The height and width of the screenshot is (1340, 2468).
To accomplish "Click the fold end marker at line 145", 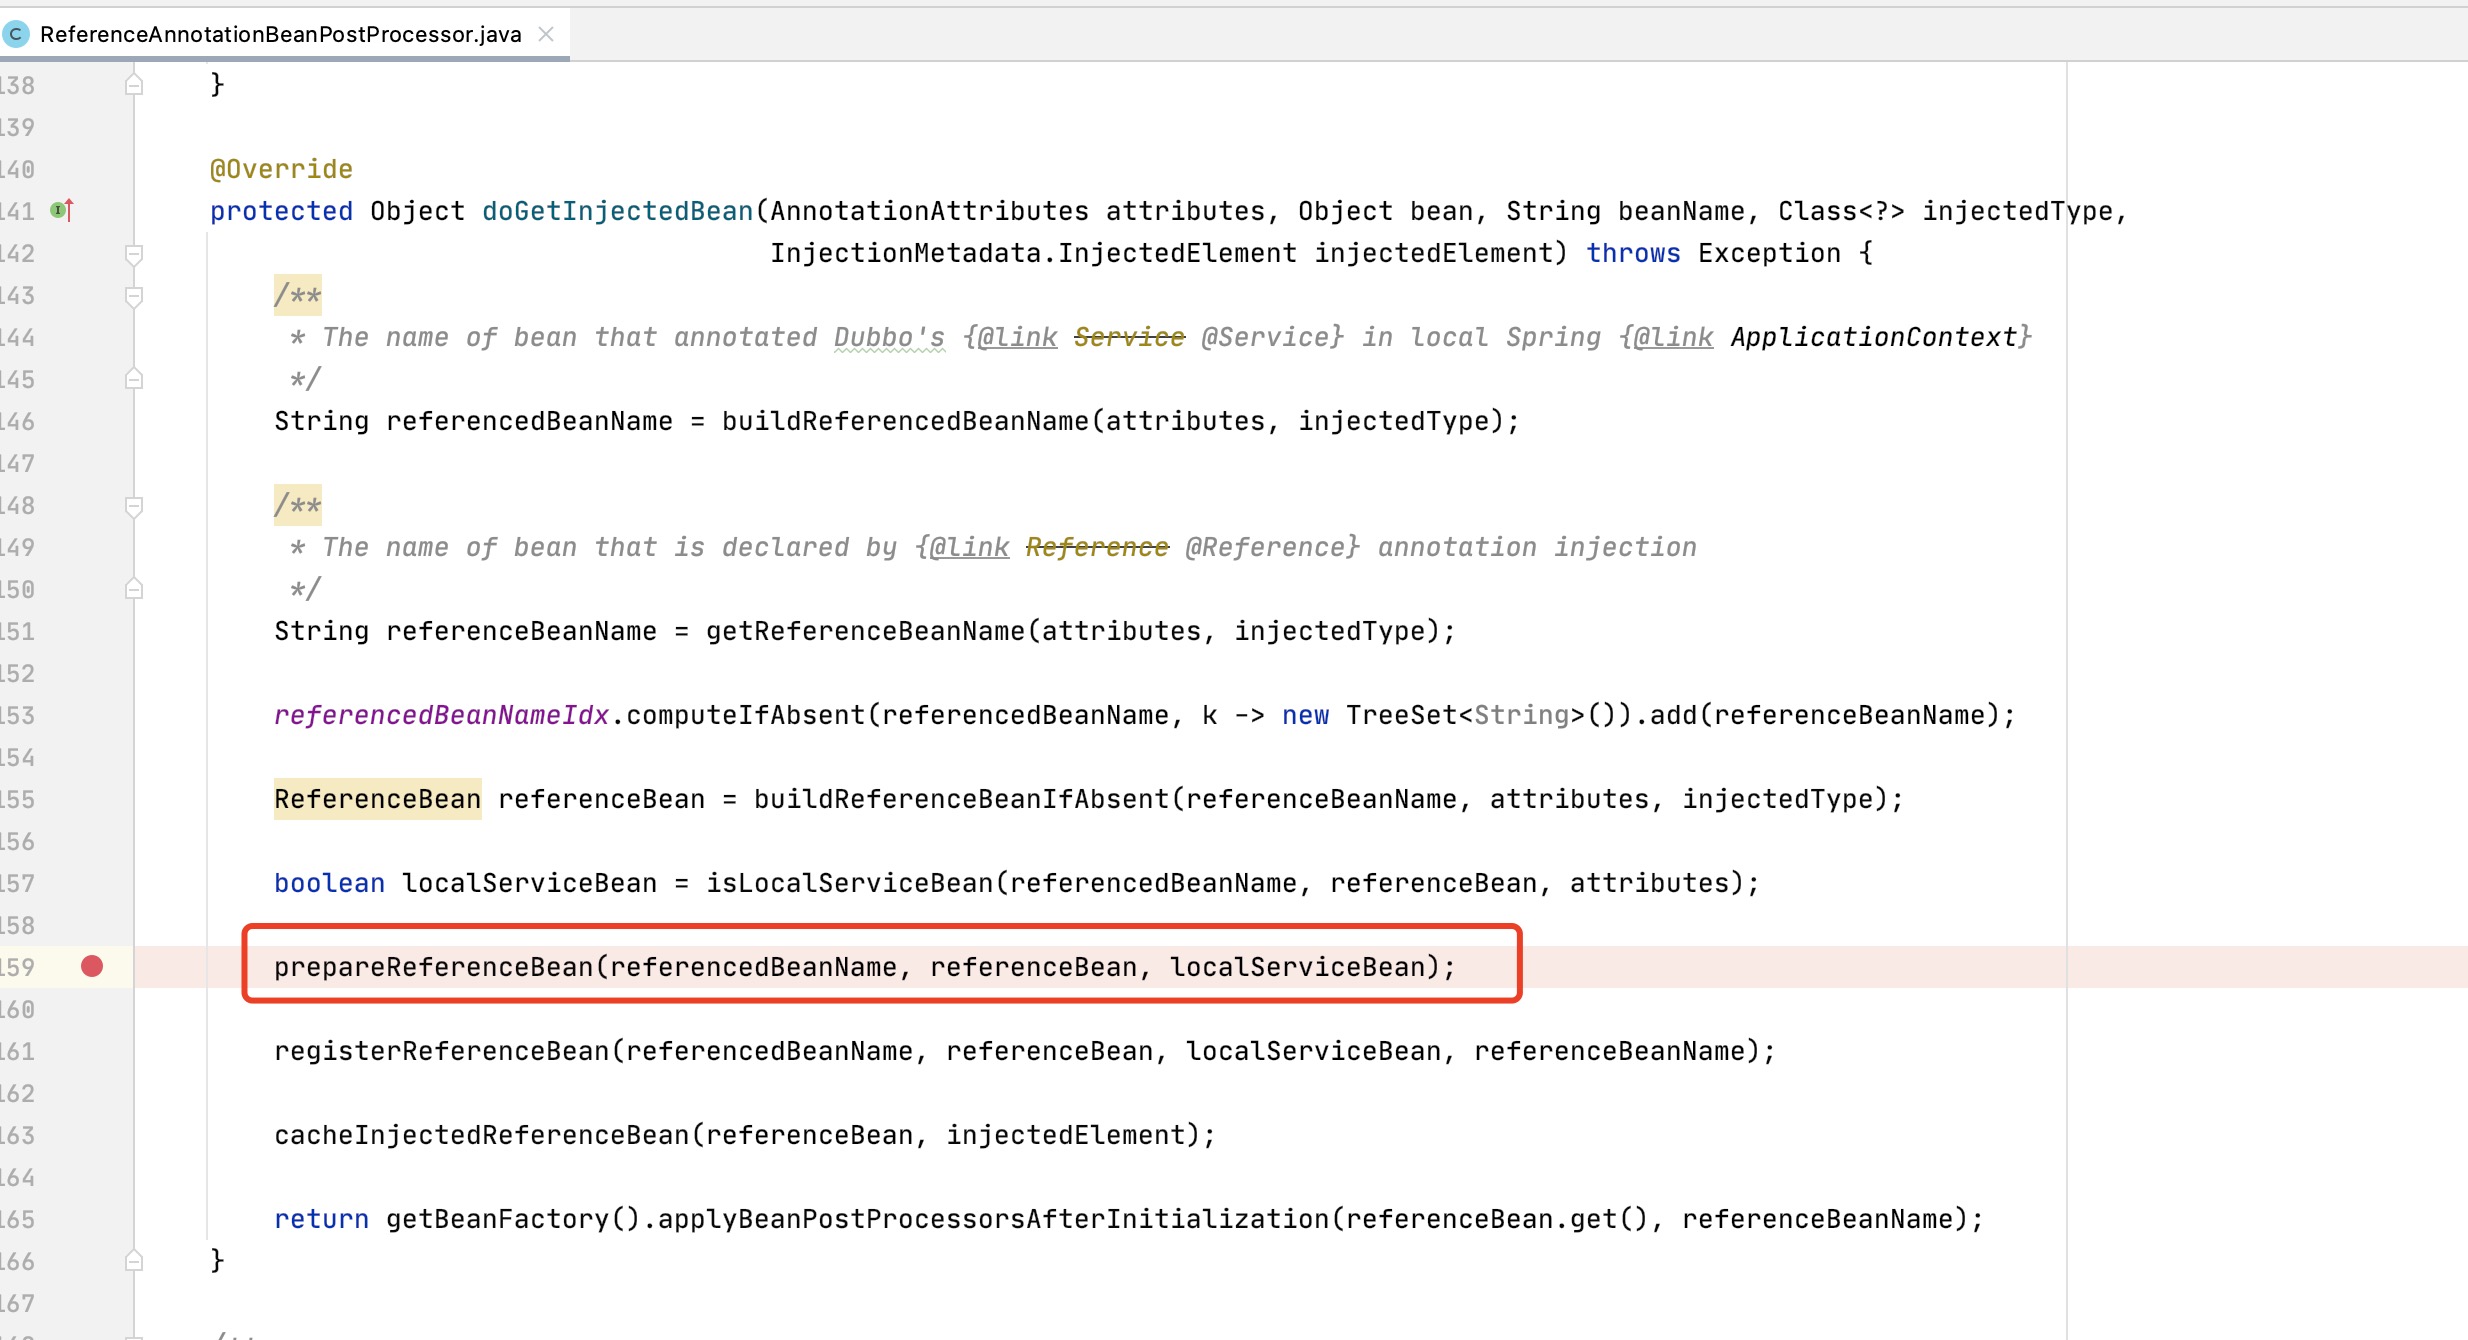I will [134, 380].
